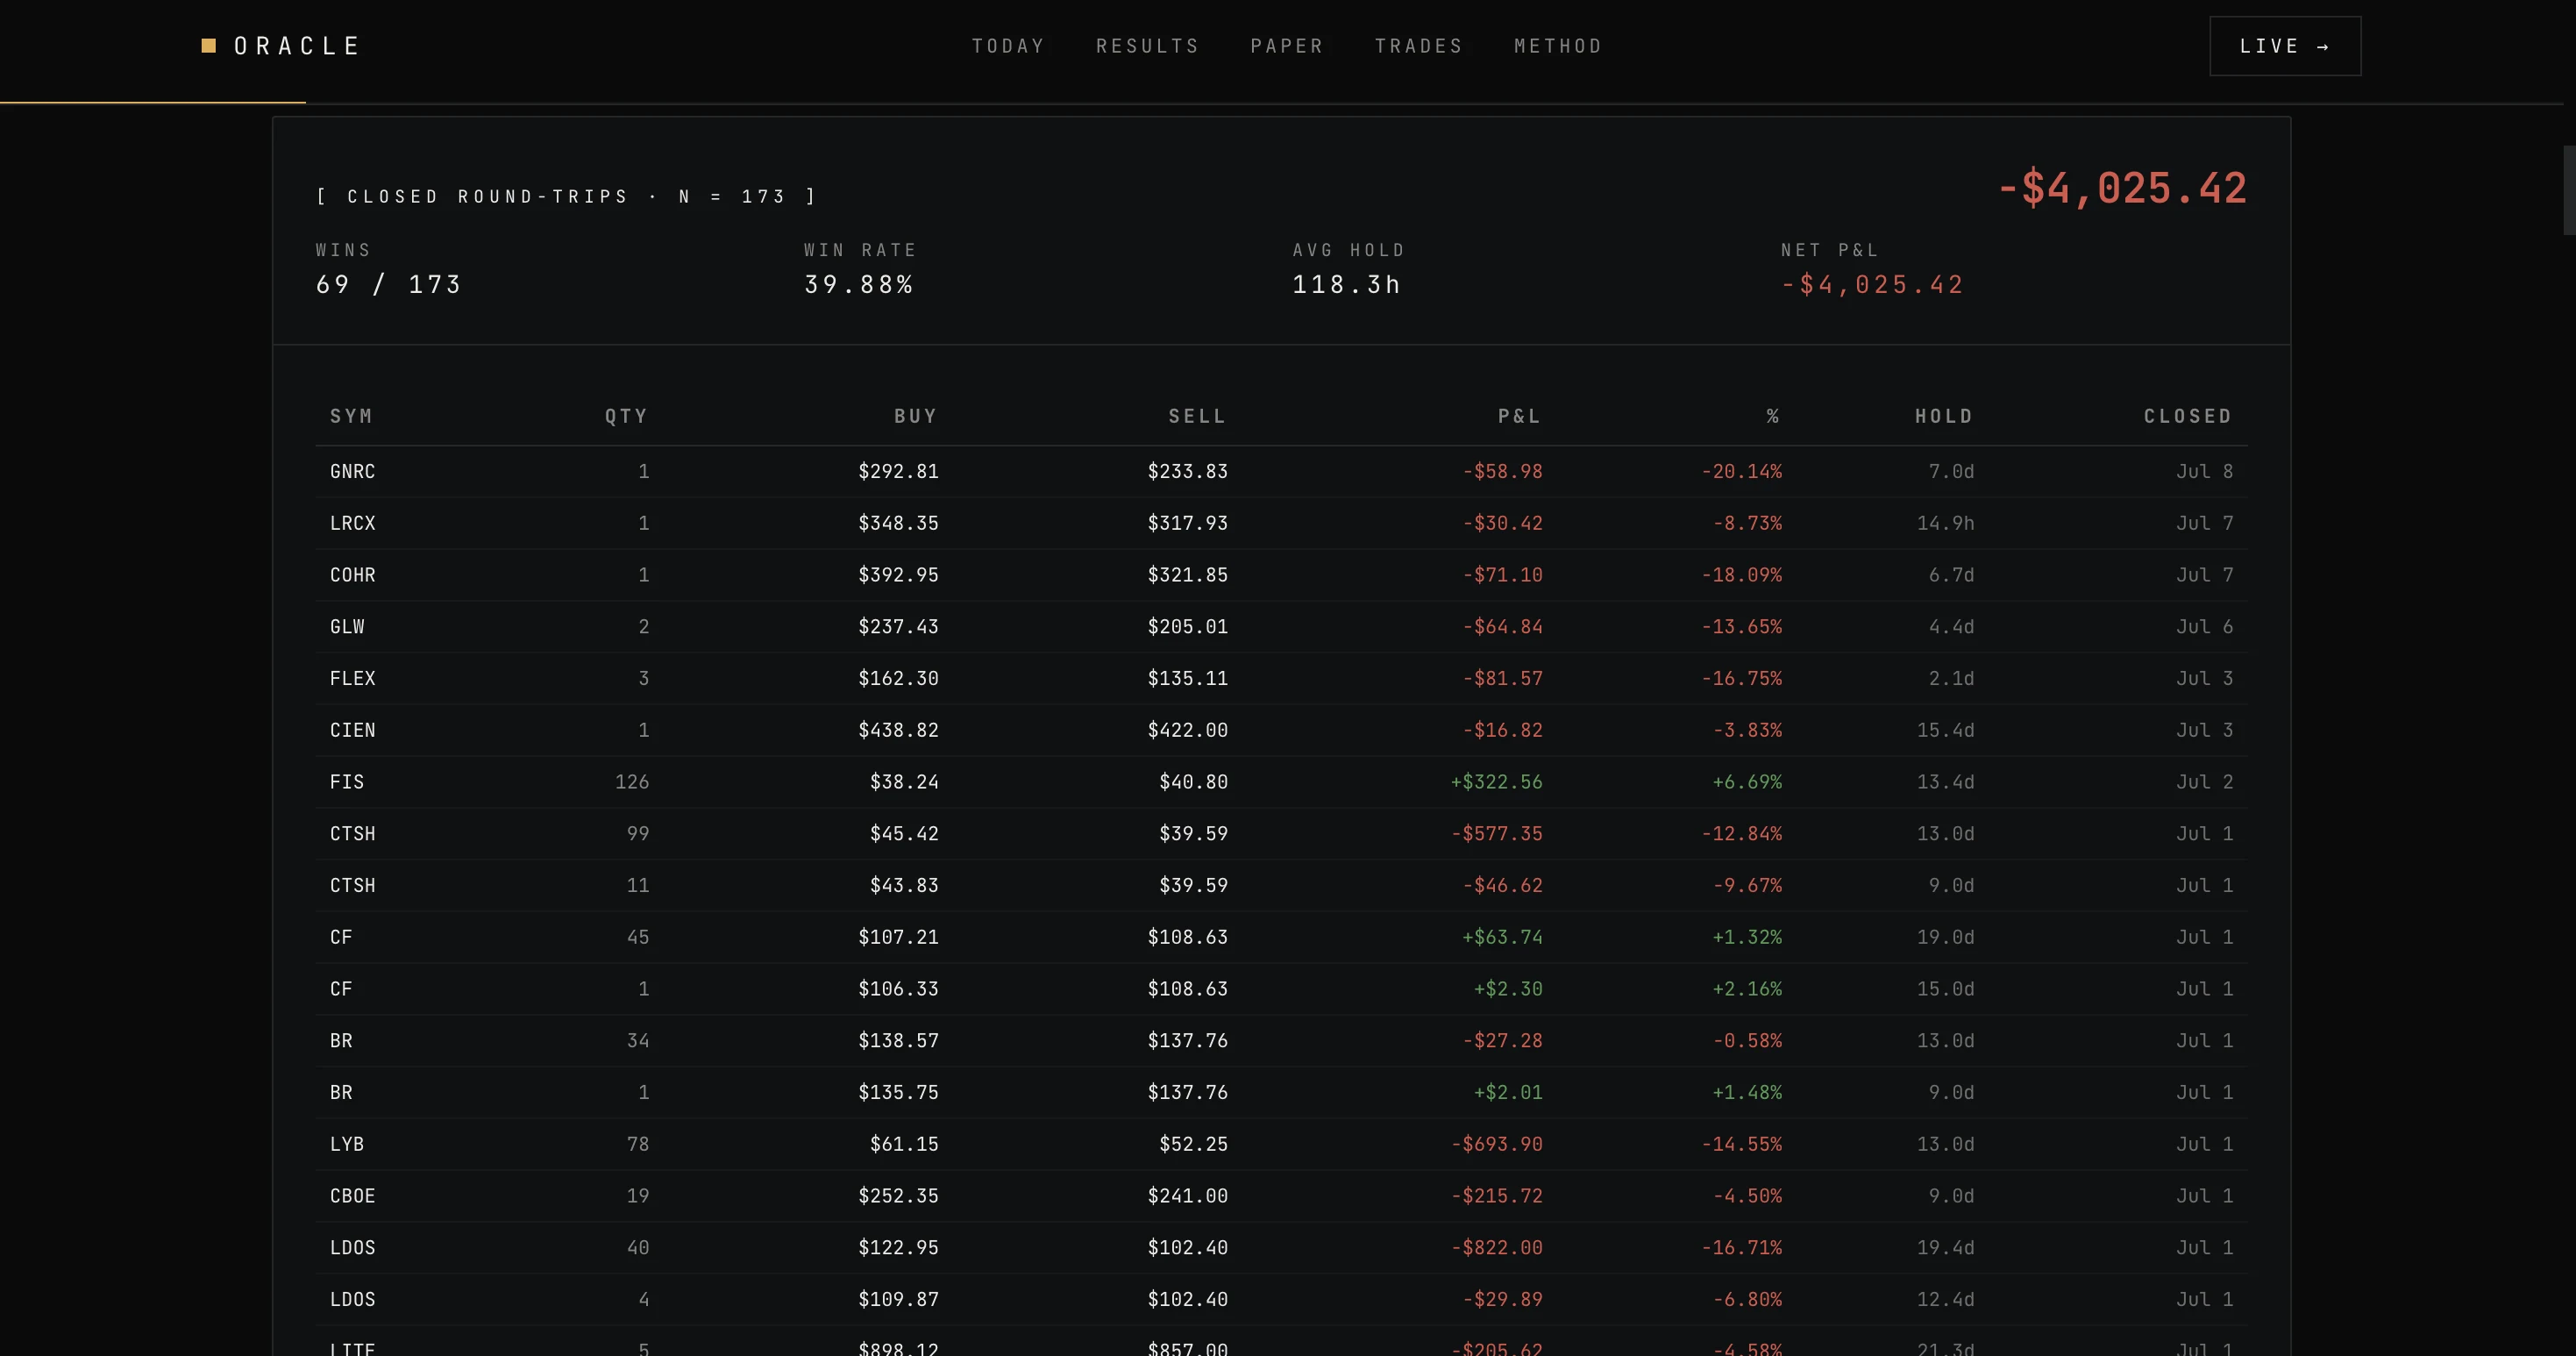The height and width of the screenshot is (1356, 2576).
Task: Click the large -$4,025.42 total in header
Action: pyautogui.click(x=2122, y=188)
